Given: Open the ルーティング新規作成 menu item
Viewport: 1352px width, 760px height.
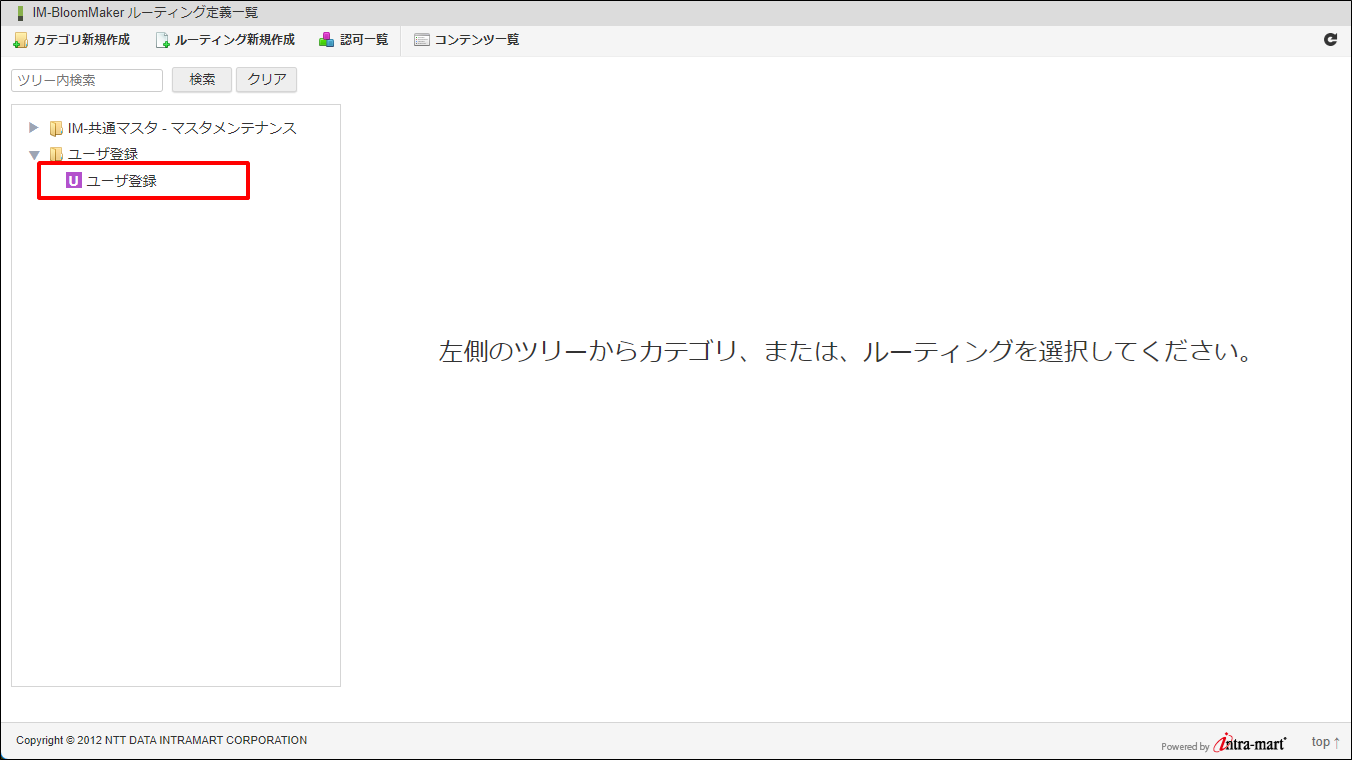Looking at the screenshot, I should coord(234,40).
